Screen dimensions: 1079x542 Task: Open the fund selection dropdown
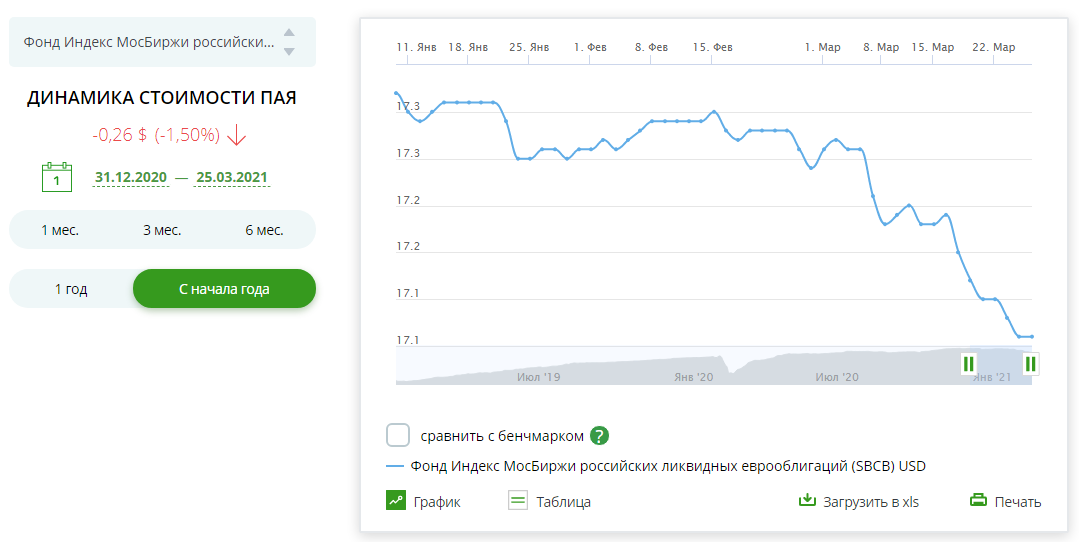tap(150, 42)
